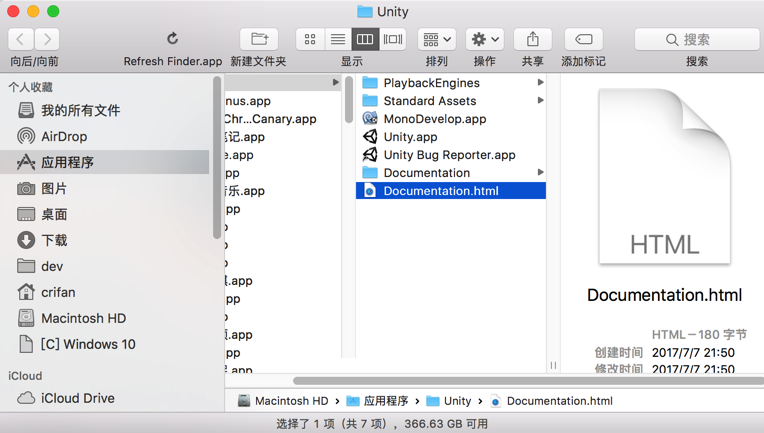Image resolution: width=764 pixels, height=433 pixels.
Task: Select Chr...Canary.app in applications column
Action: tap(270, 119)
